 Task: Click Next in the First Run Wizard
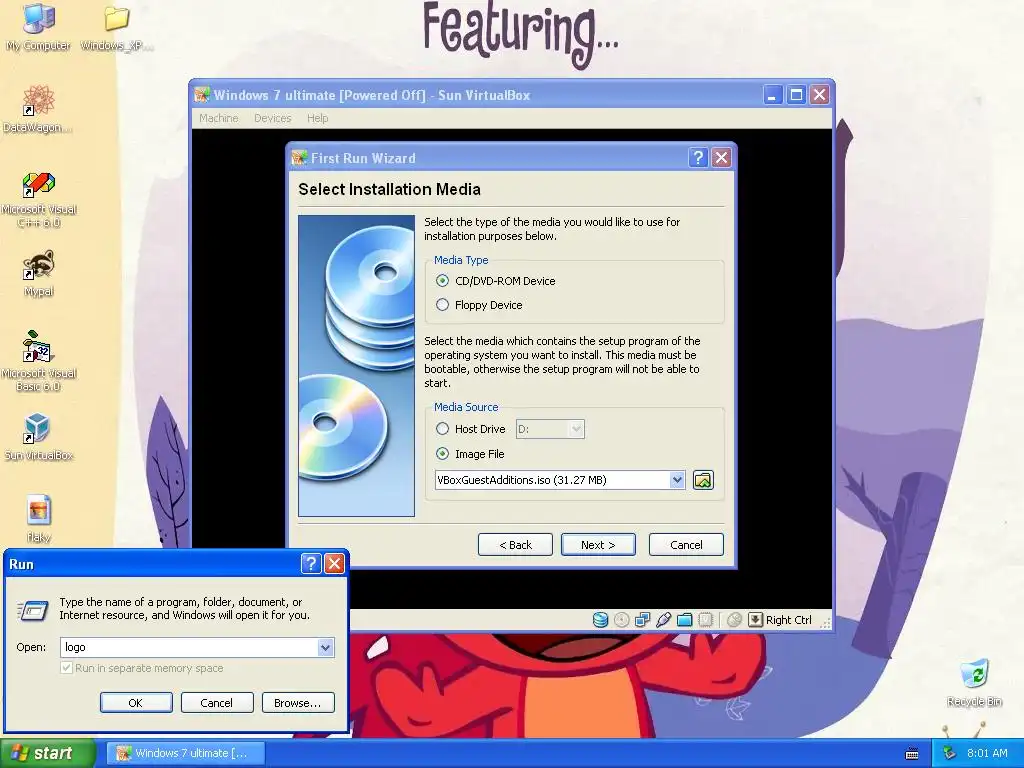coord(598,545)
